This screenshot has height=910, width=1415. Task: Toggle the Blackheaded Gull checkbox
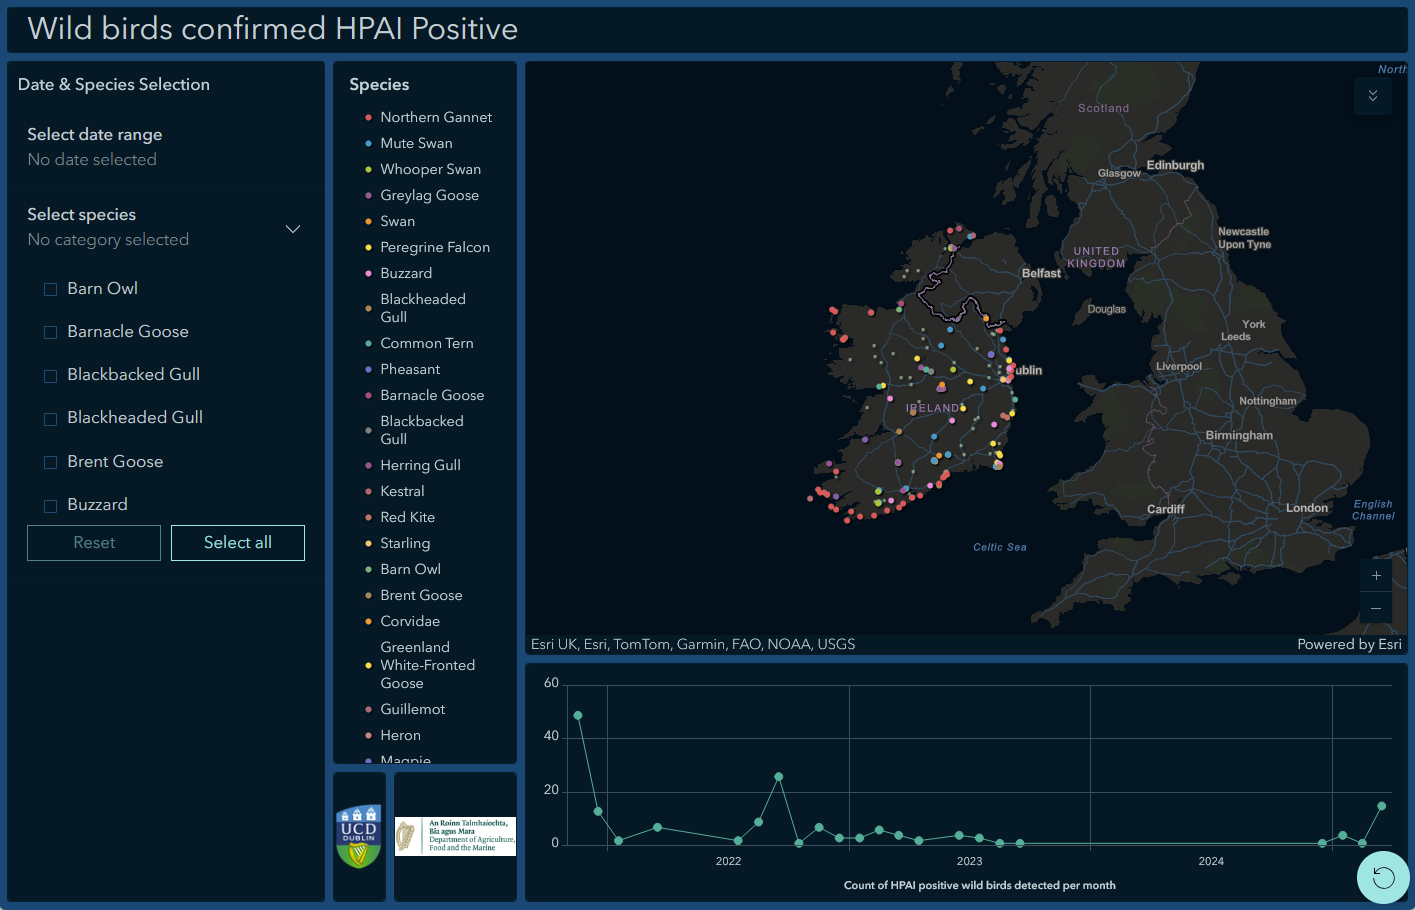(x=50, y=419)
